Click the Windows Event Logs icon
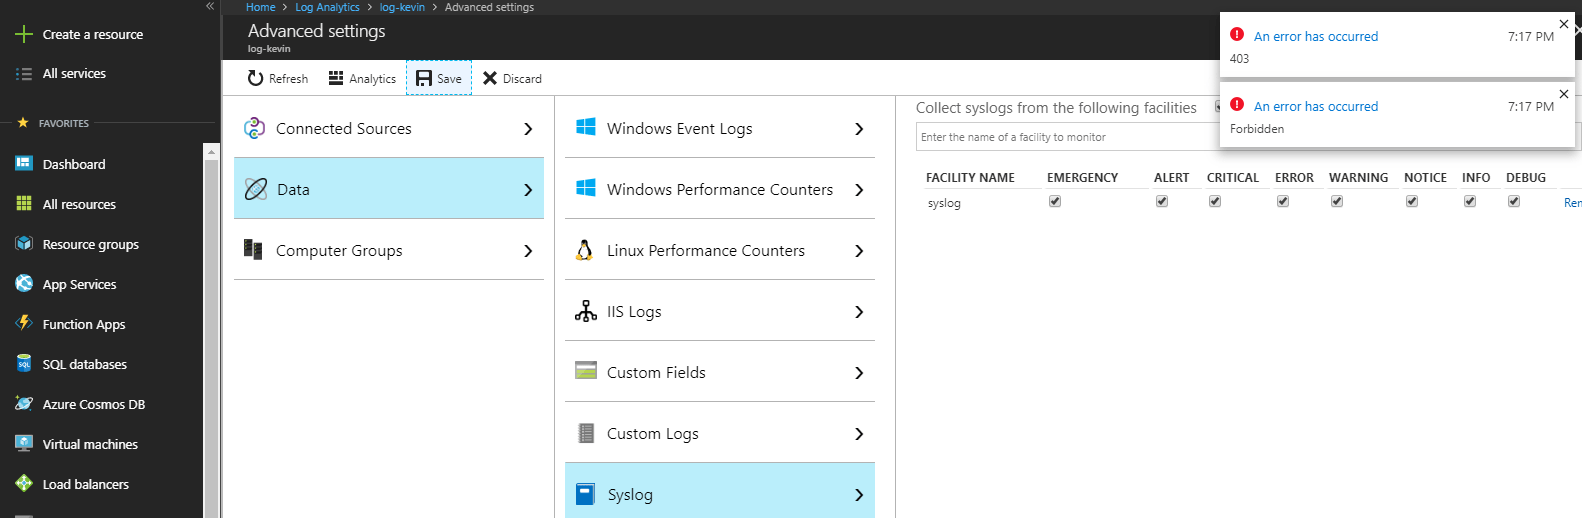Image resolution: width=1582 pixels, height=518 pixels. click(x=586, y=127)
